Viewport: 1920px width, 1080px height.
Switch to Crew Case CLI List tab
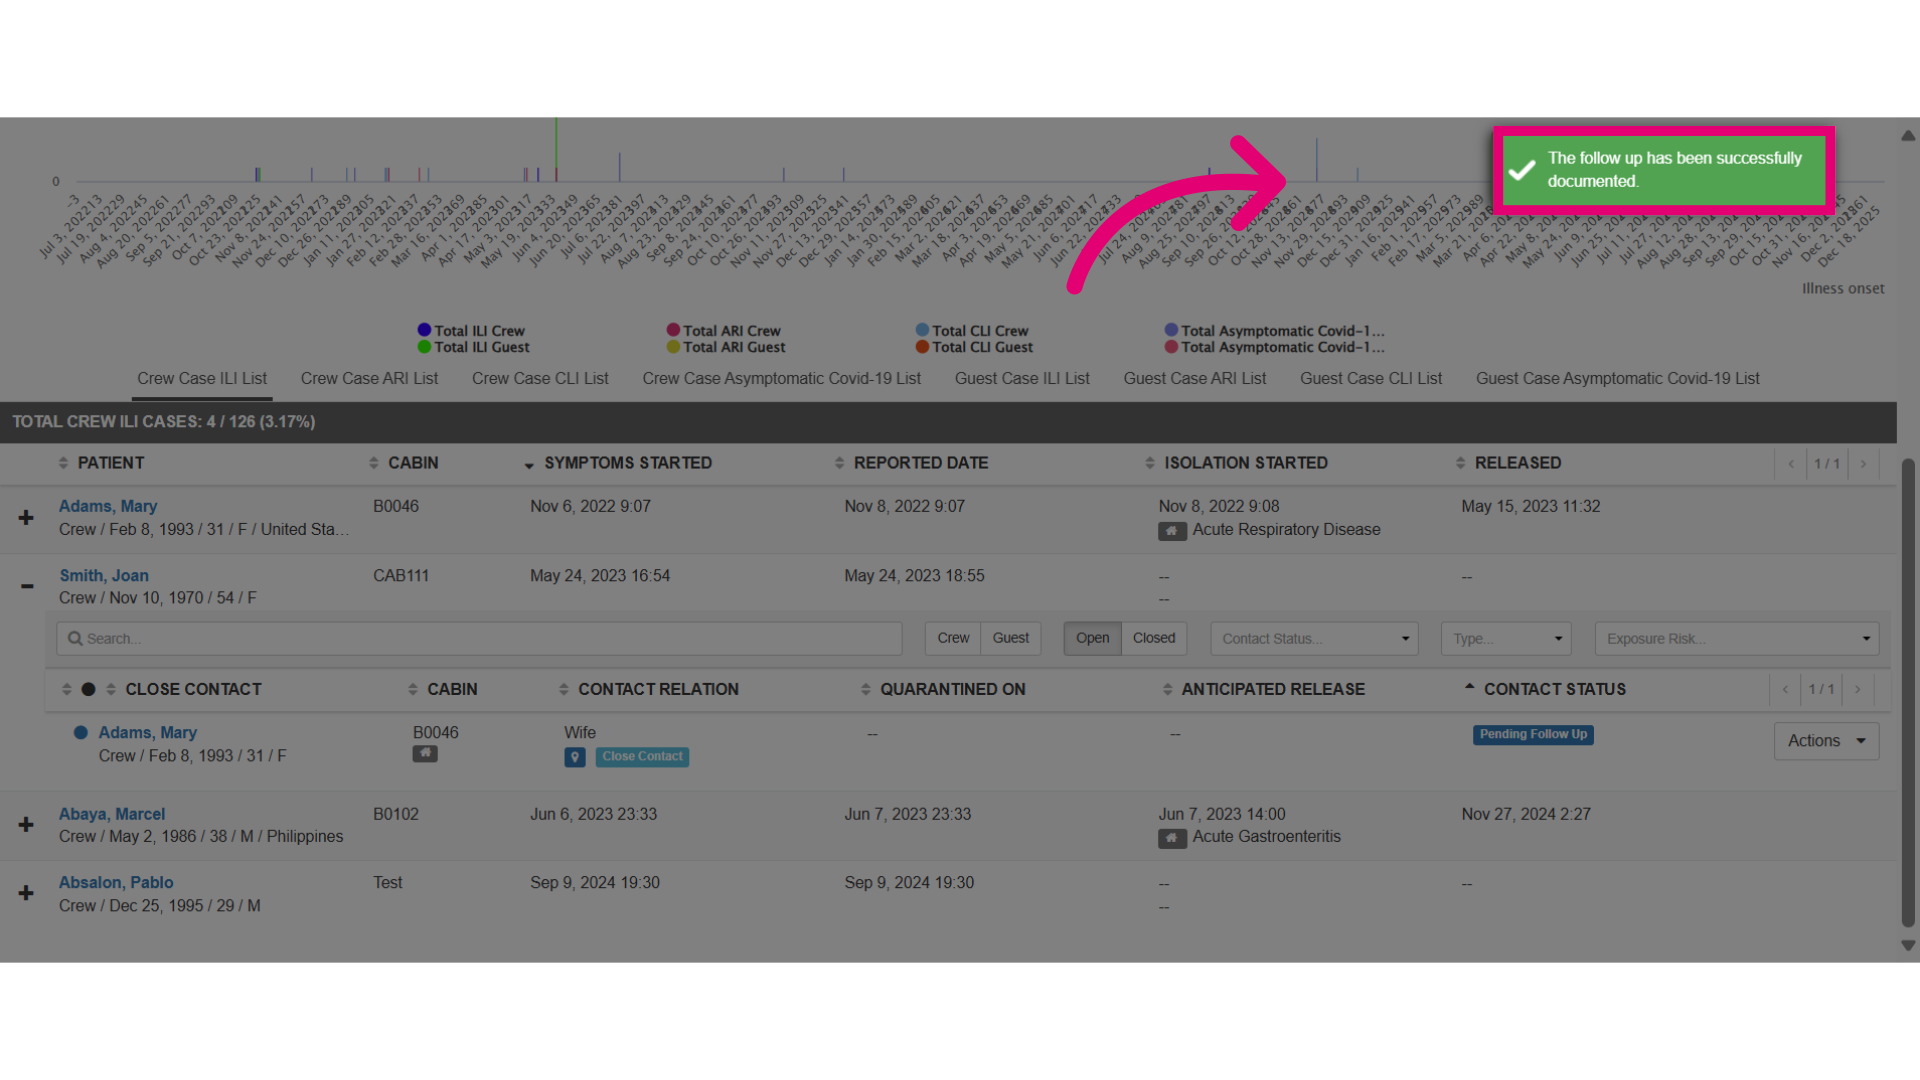[x=540, y=379]
